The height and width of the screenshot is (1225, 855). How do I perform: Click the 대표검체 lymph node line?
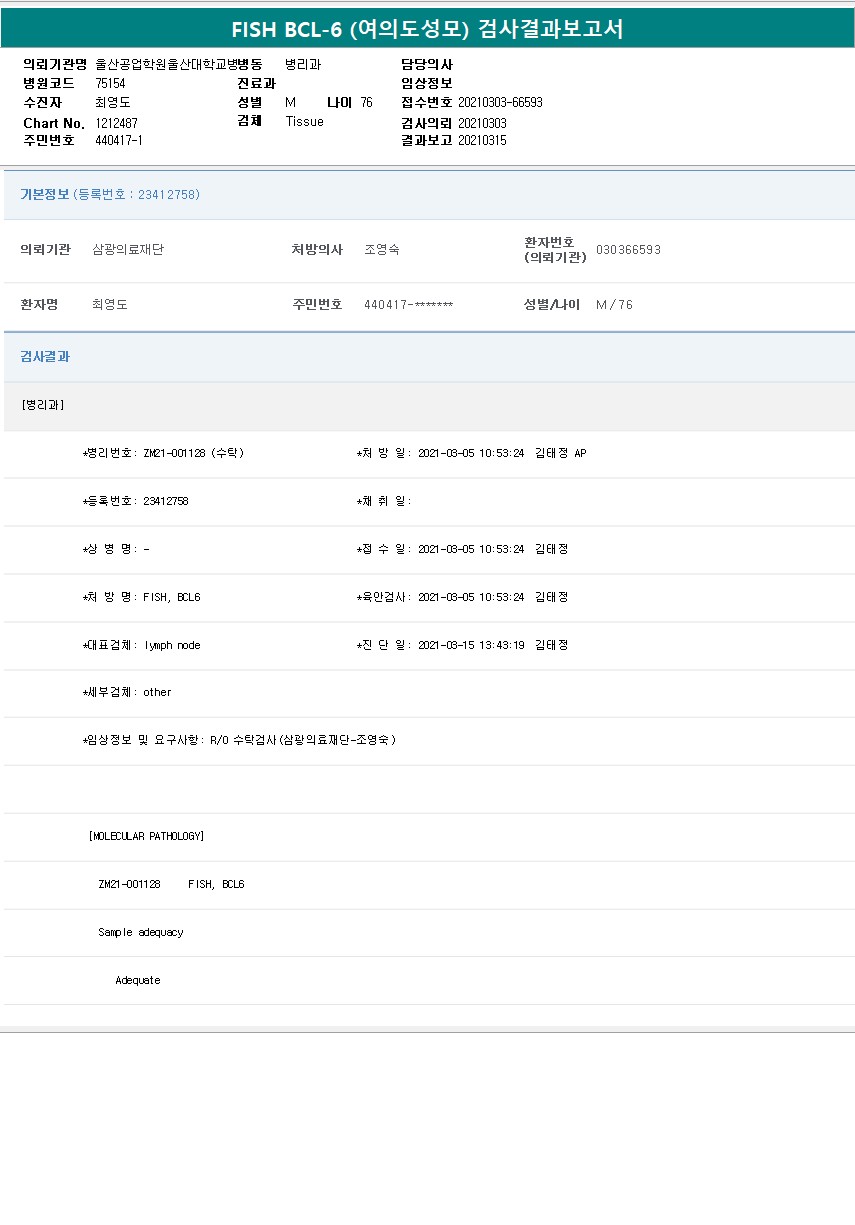tap(142, 645)
